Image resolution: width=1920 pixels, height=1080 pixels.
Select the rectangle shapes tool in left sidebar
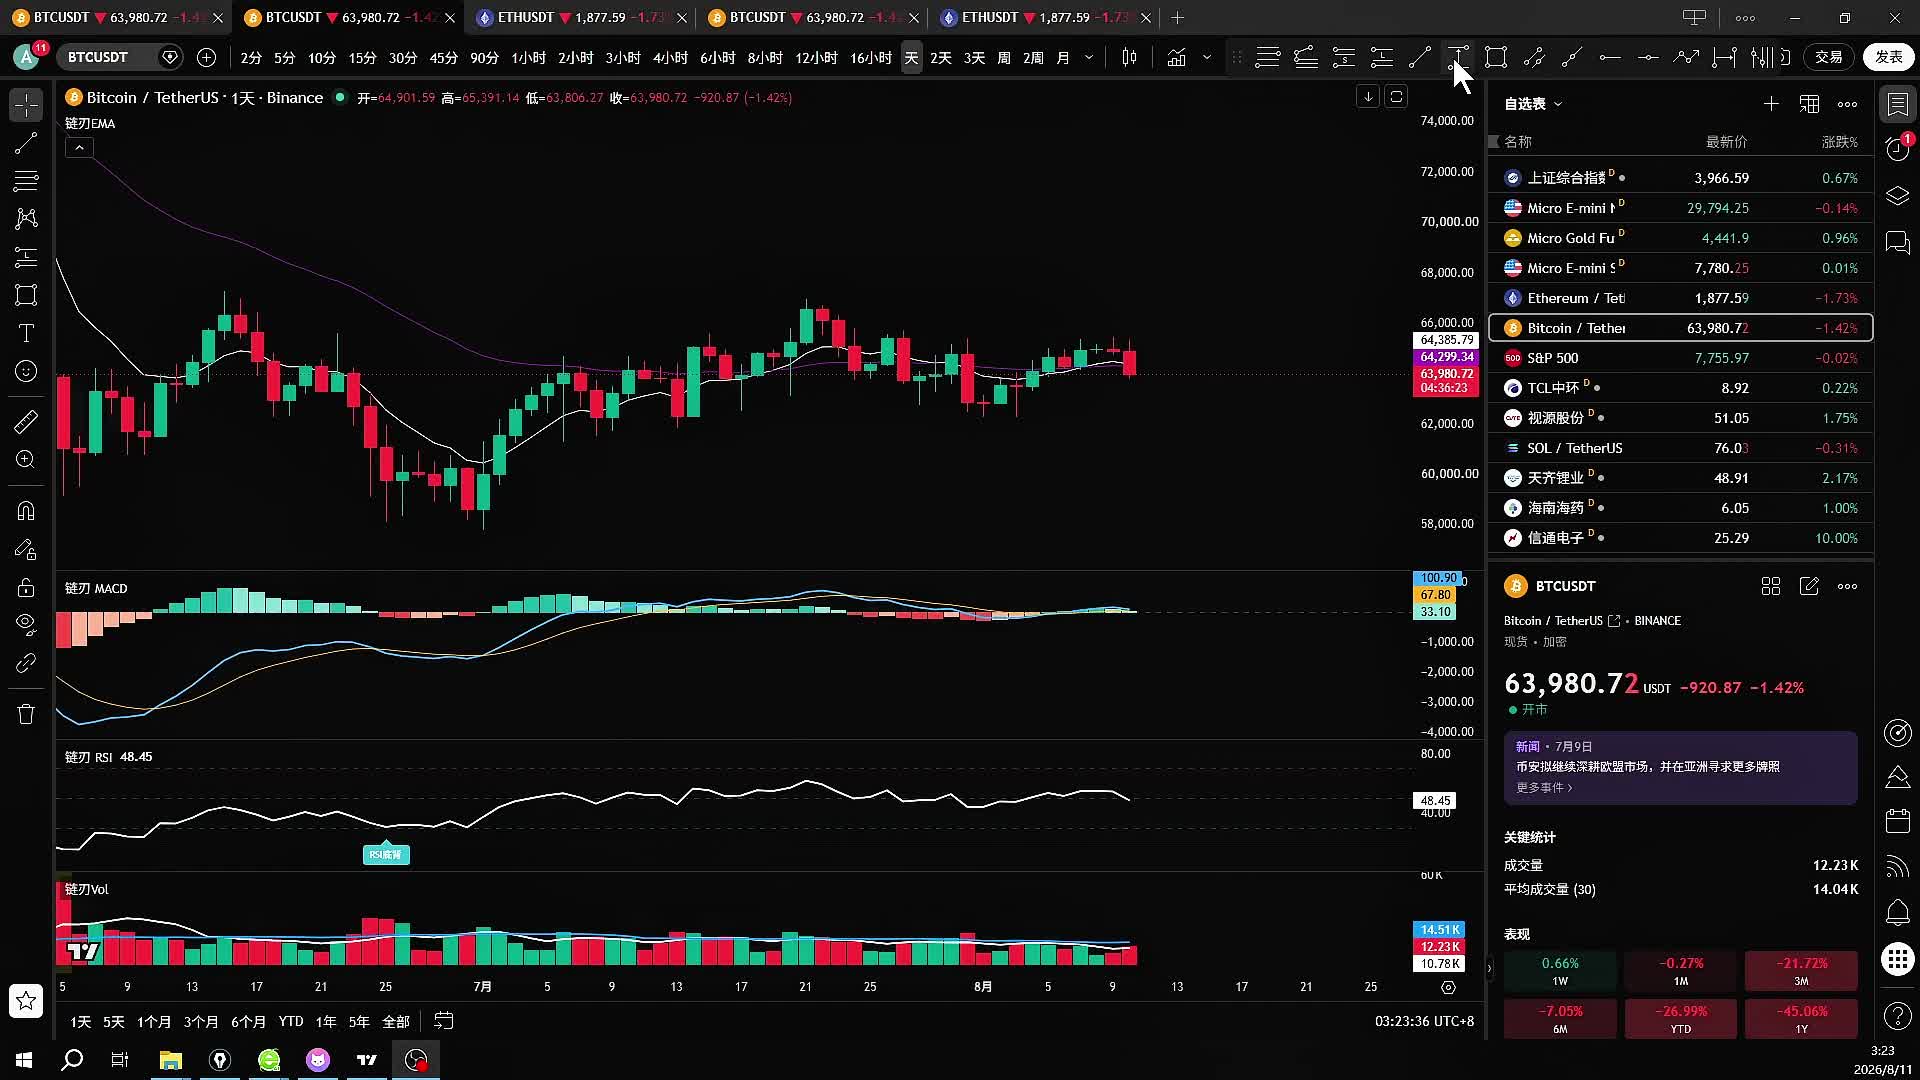26,295
